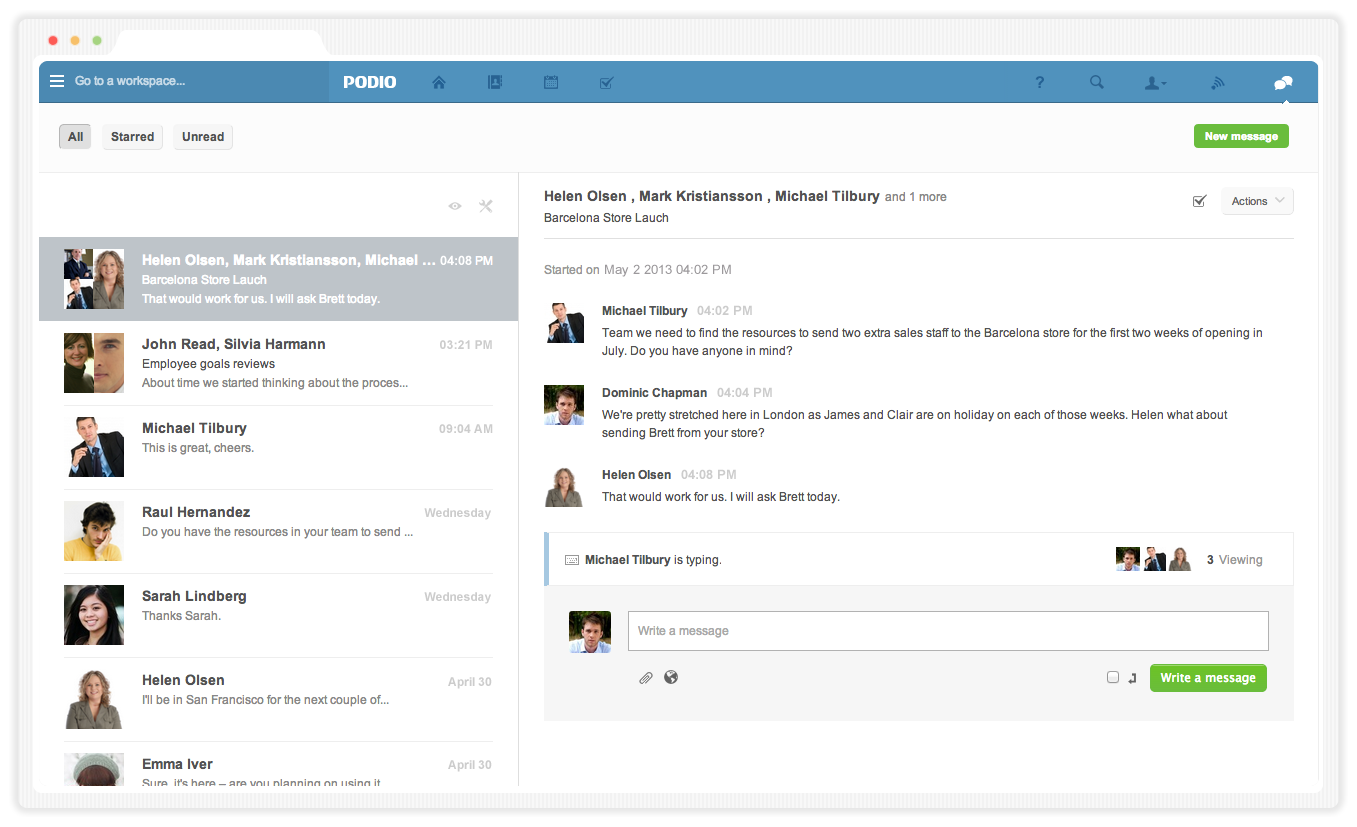The width and height of the screenshot is (1357, 827).
Task: Open the hamburger menu beside Go to a workspace
Action: click(57, 81)
